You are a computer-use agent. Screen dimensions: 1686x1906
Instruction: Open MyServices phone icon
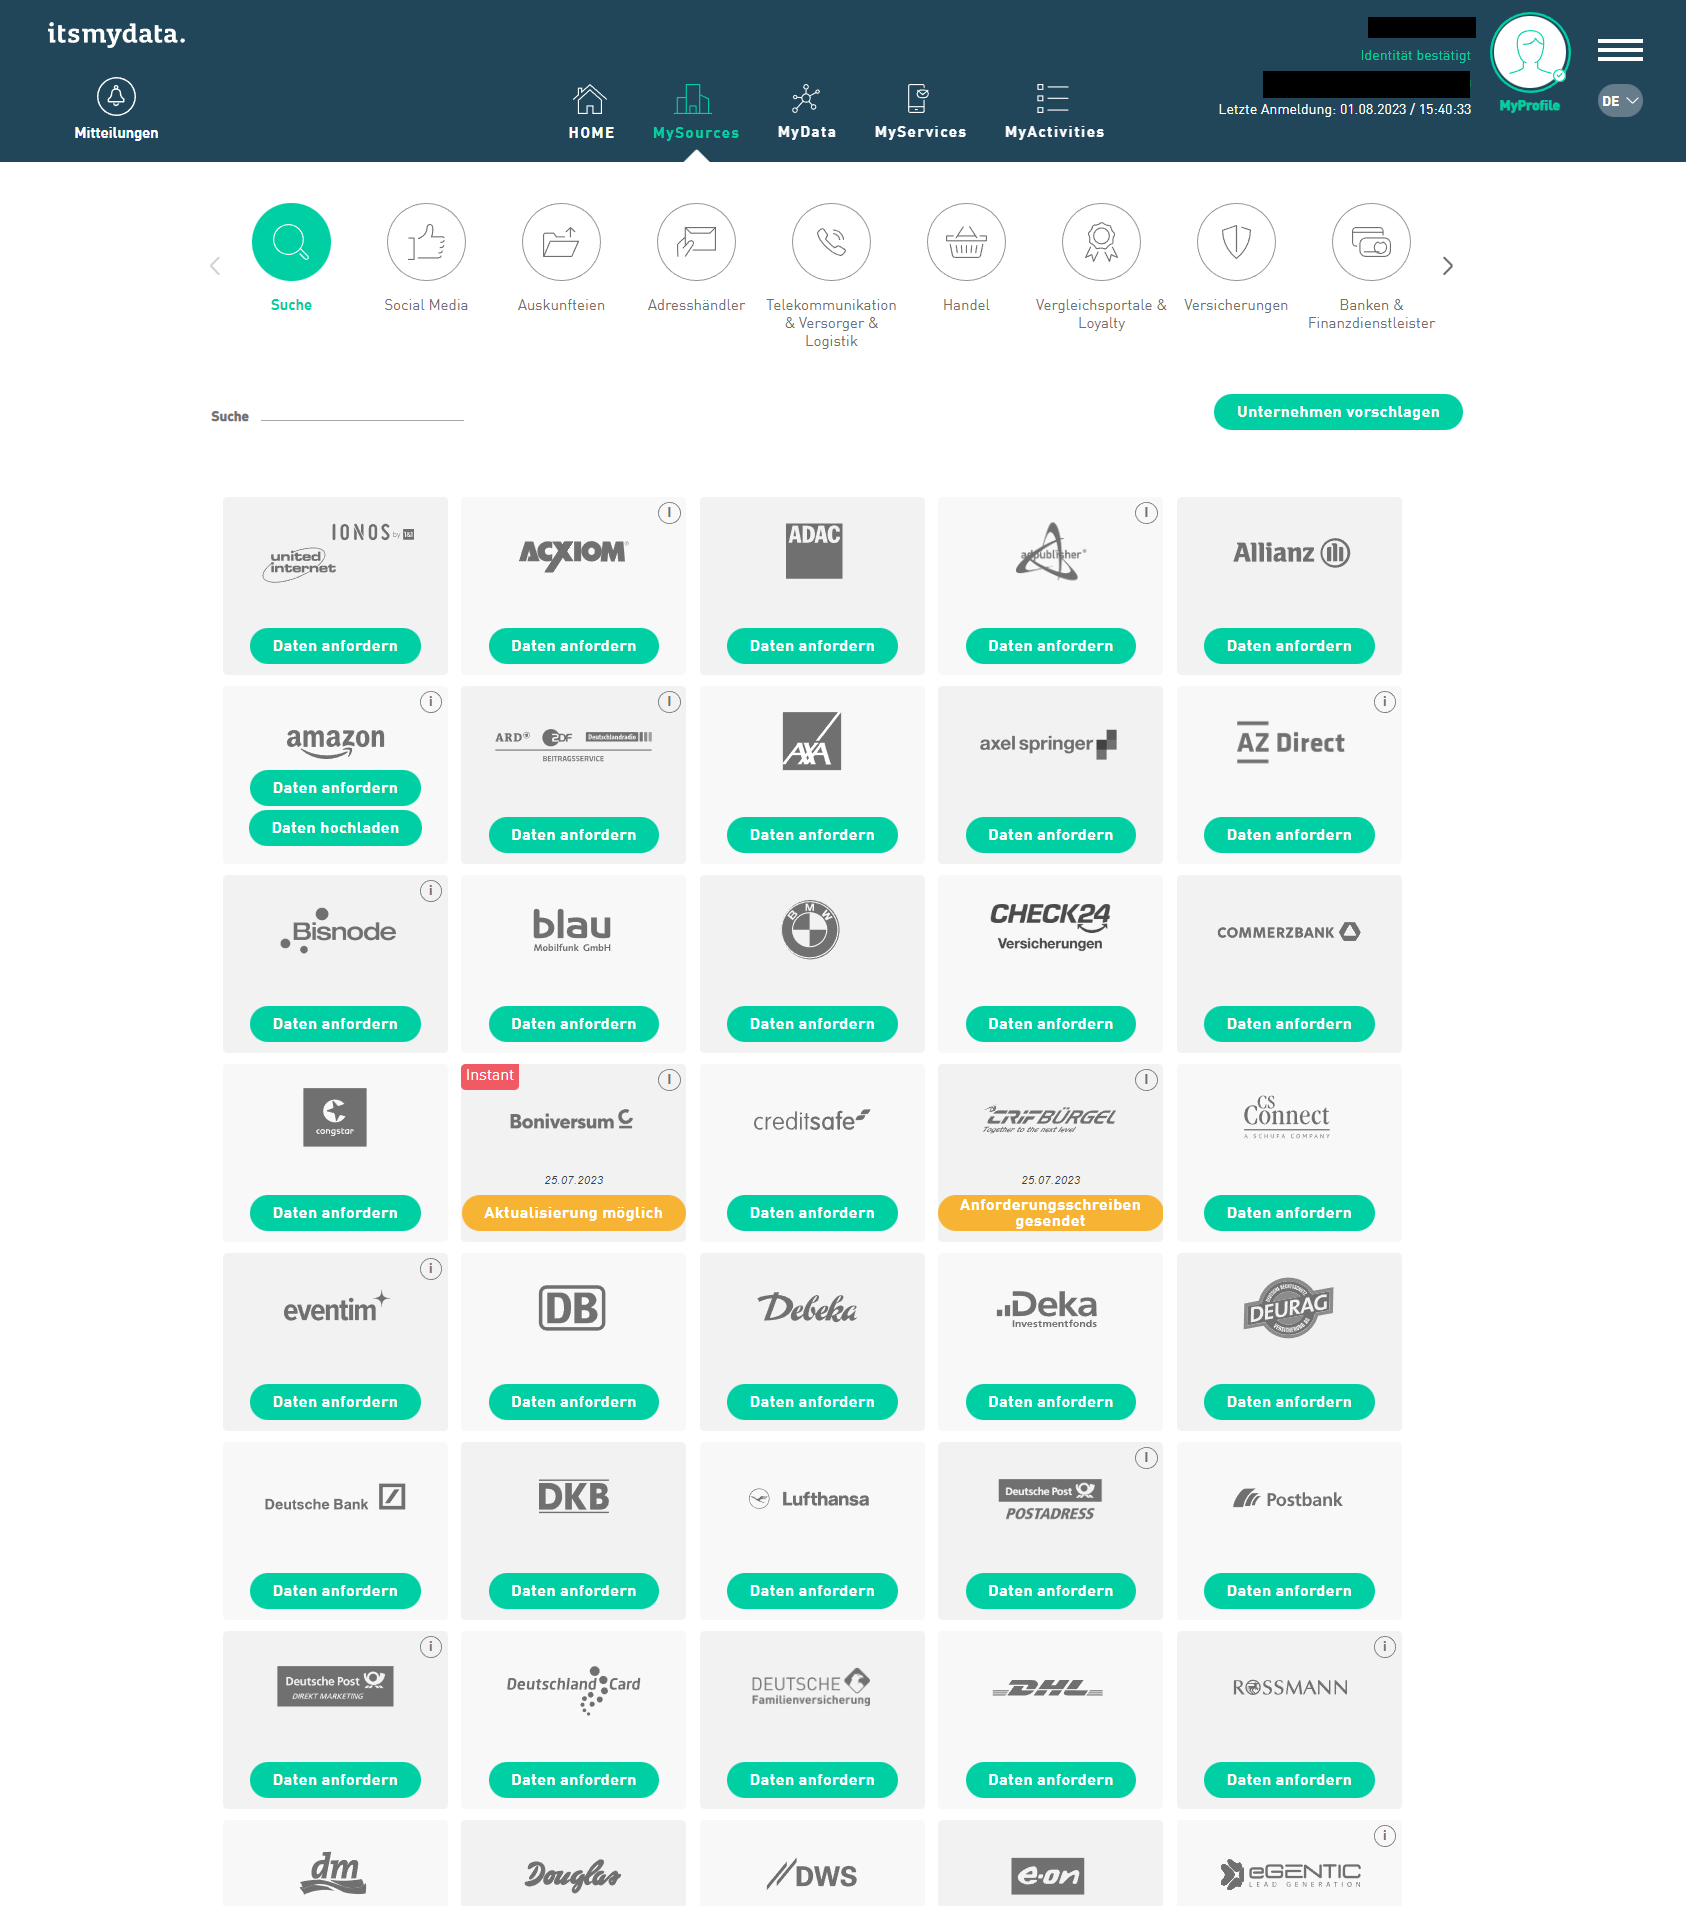point(918,99)
